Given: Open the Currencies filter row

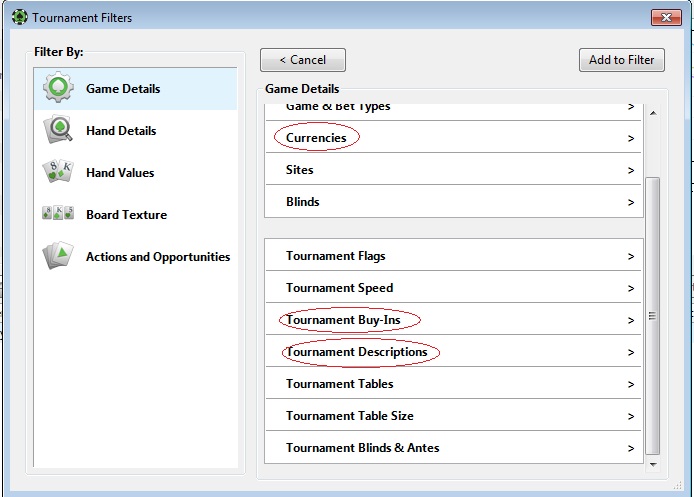Looking at the screenshot, I should point(454,138).
